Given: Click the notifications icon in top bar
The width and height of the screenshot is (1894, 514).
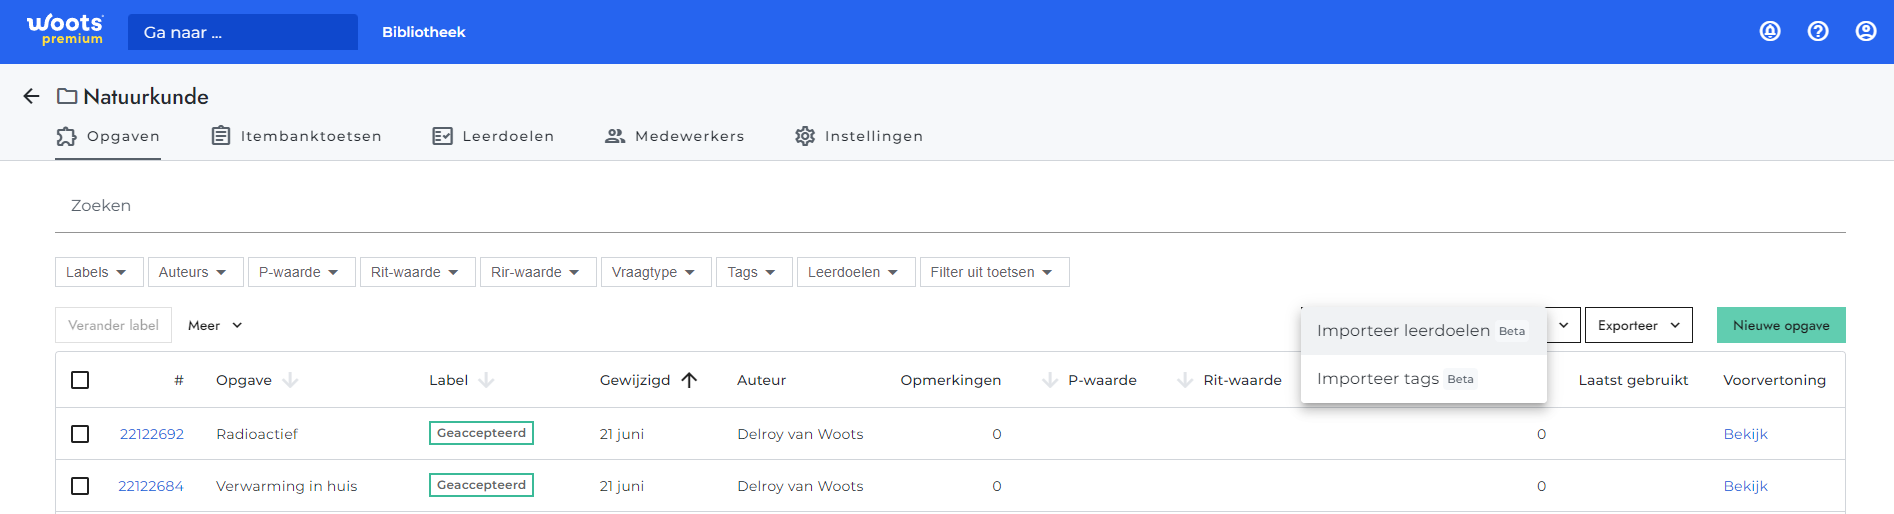Looking at the screenshot, I should [1770, 31].
